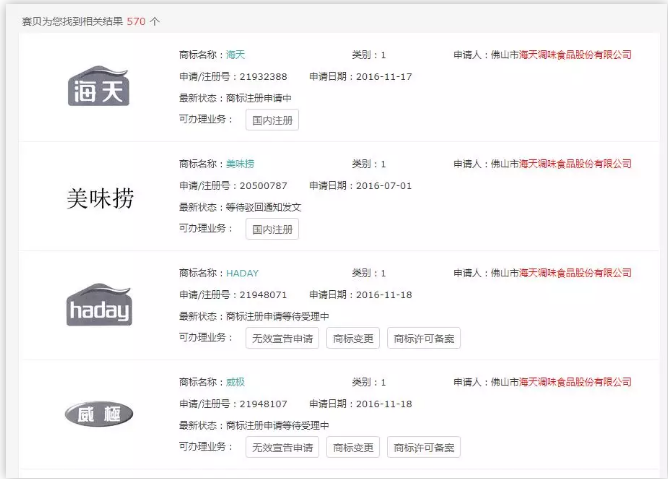
Task: Click status text 等待驳回通知发文
Action: click(263, 208)
